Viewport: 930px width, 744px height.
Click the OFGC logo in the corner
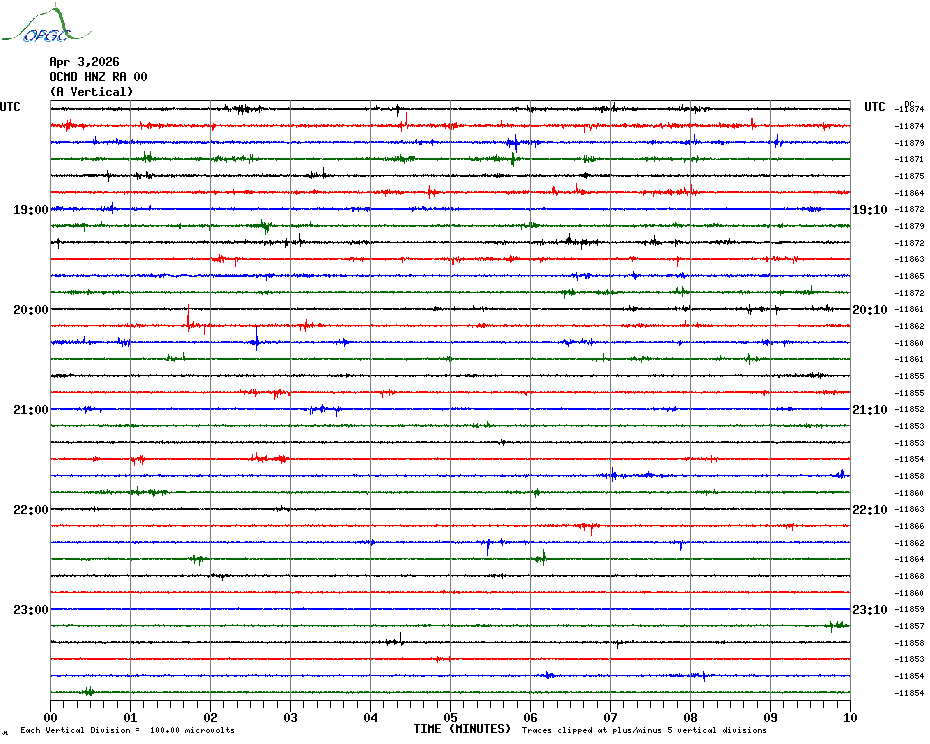pos(47,24)
